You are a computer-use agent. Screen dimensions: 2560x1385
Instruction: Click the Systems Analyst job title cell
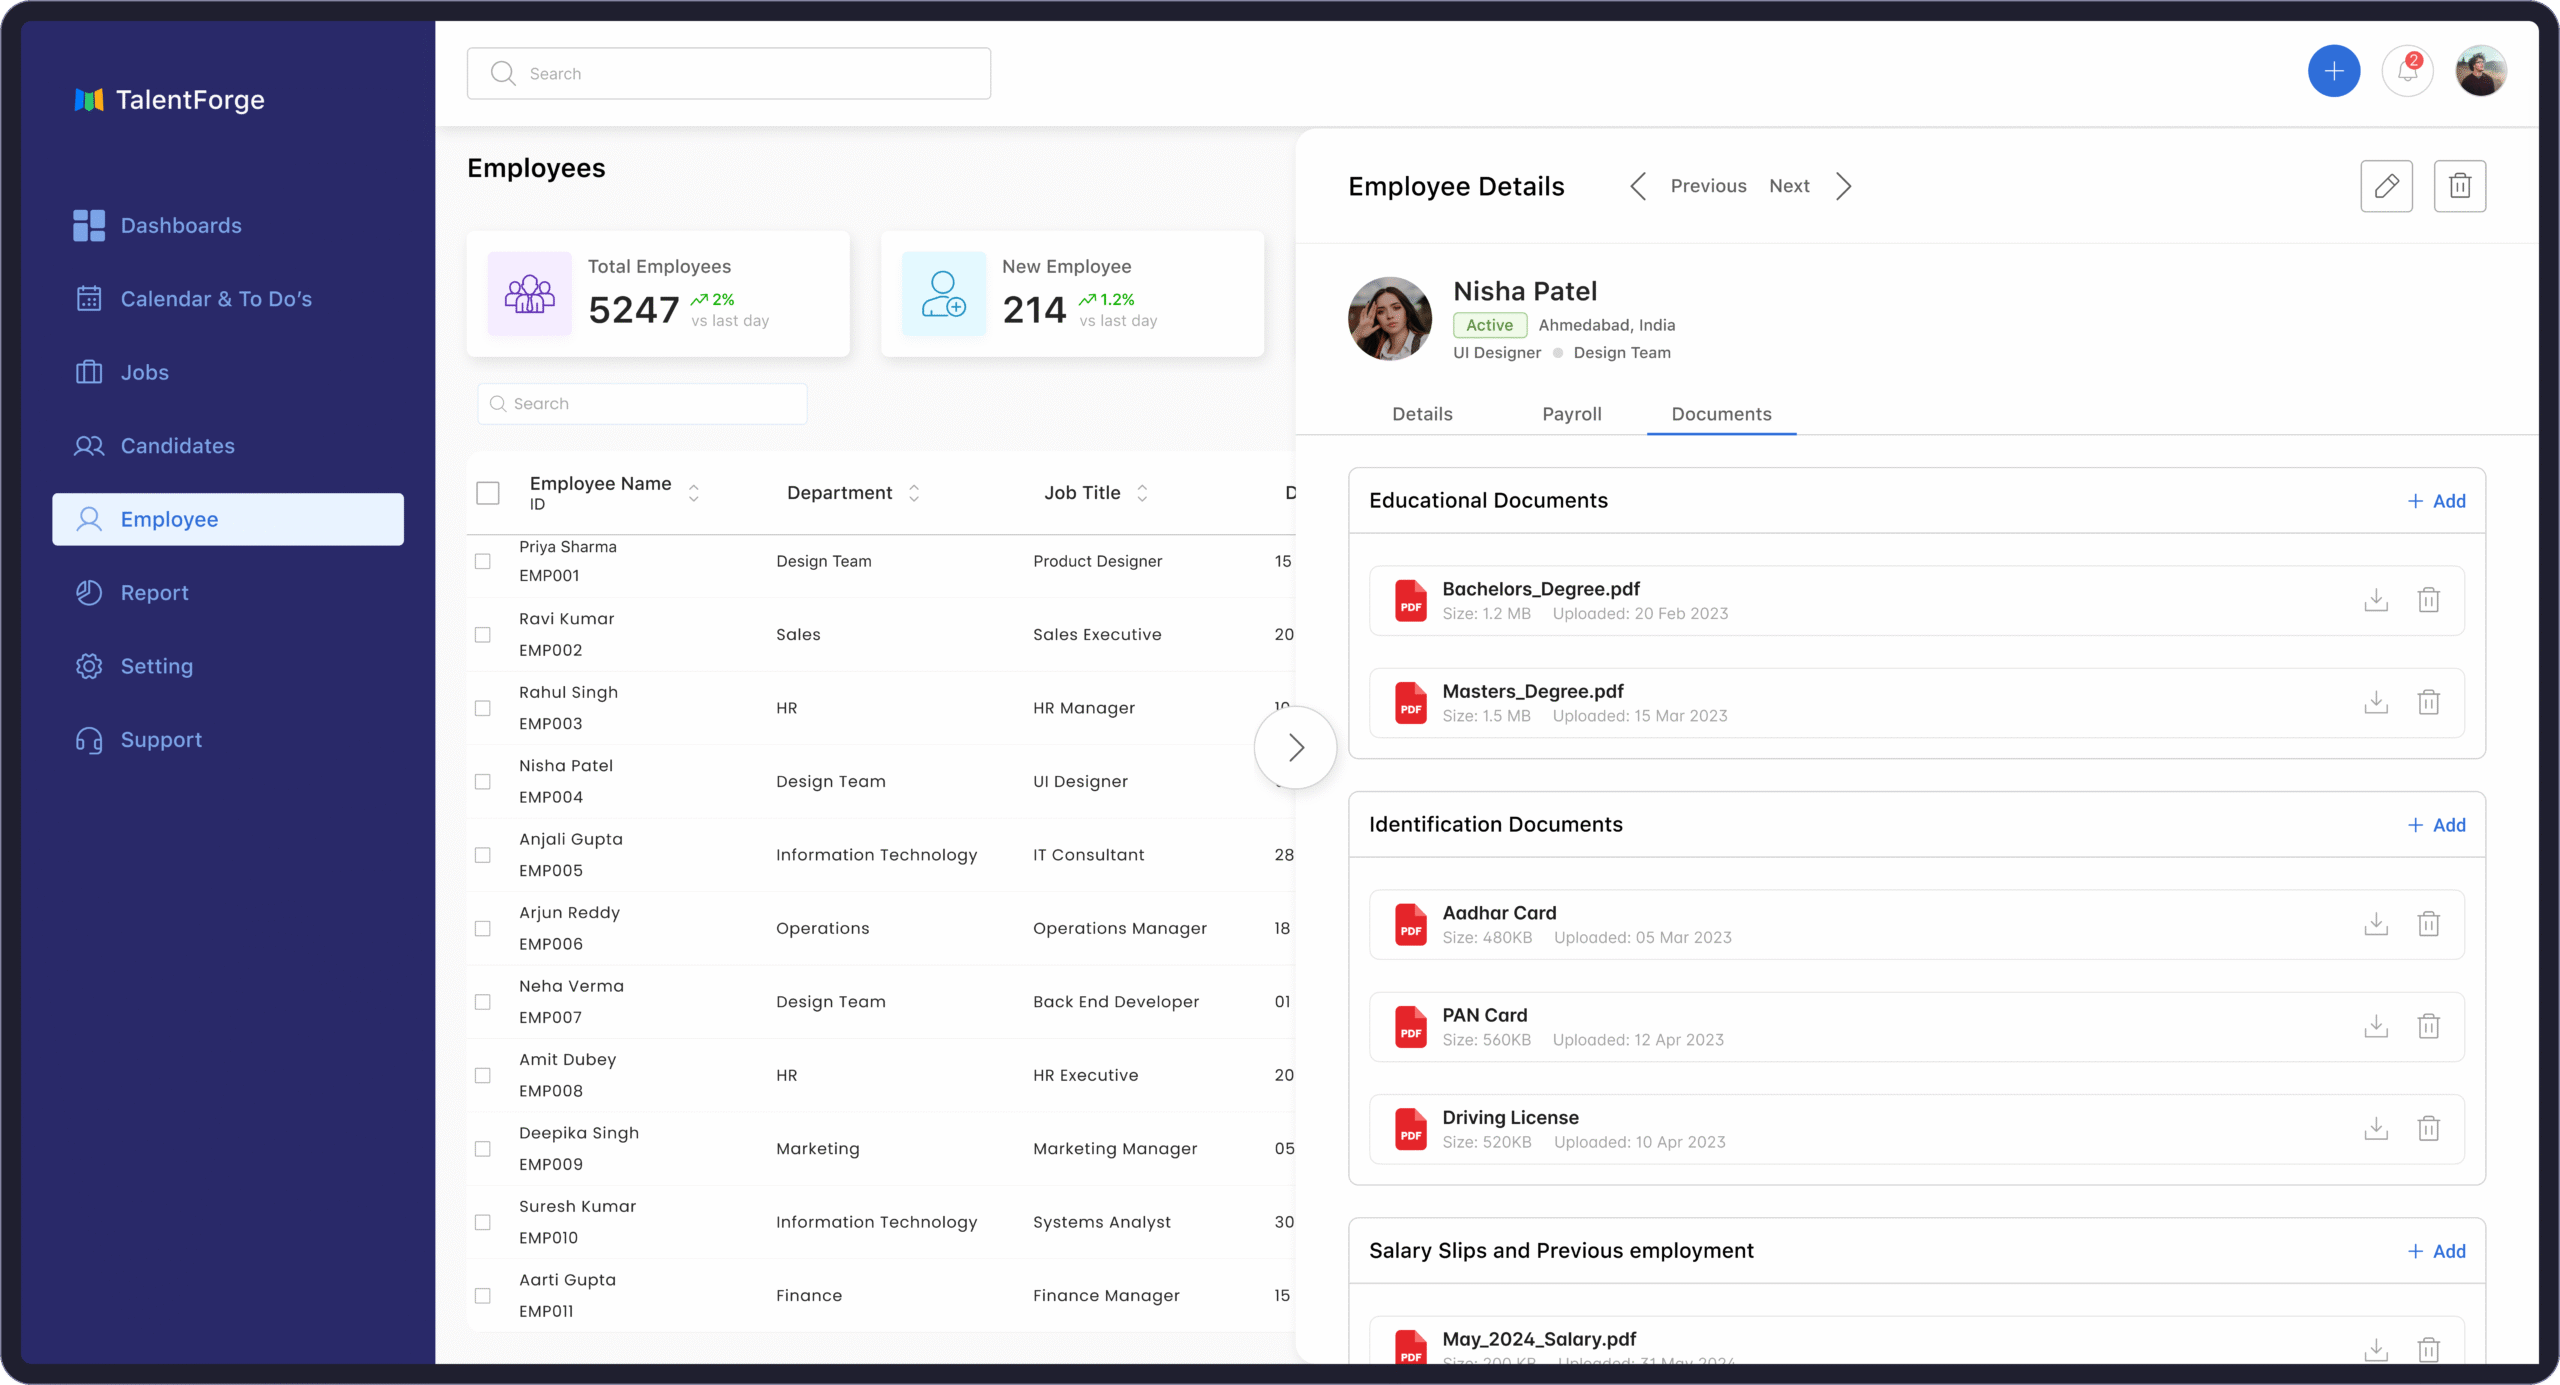point(1101,1222)
